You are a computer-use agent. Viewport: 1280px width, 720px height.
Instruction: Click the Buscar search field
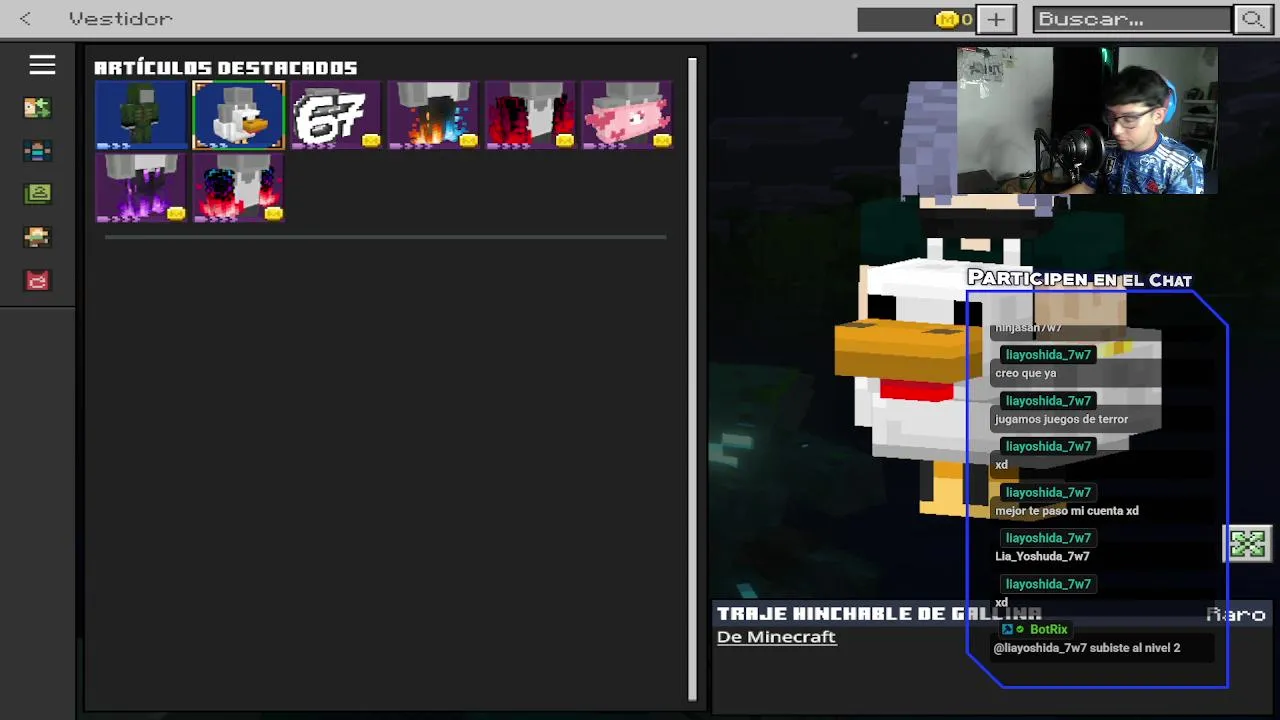[1132, 19]
